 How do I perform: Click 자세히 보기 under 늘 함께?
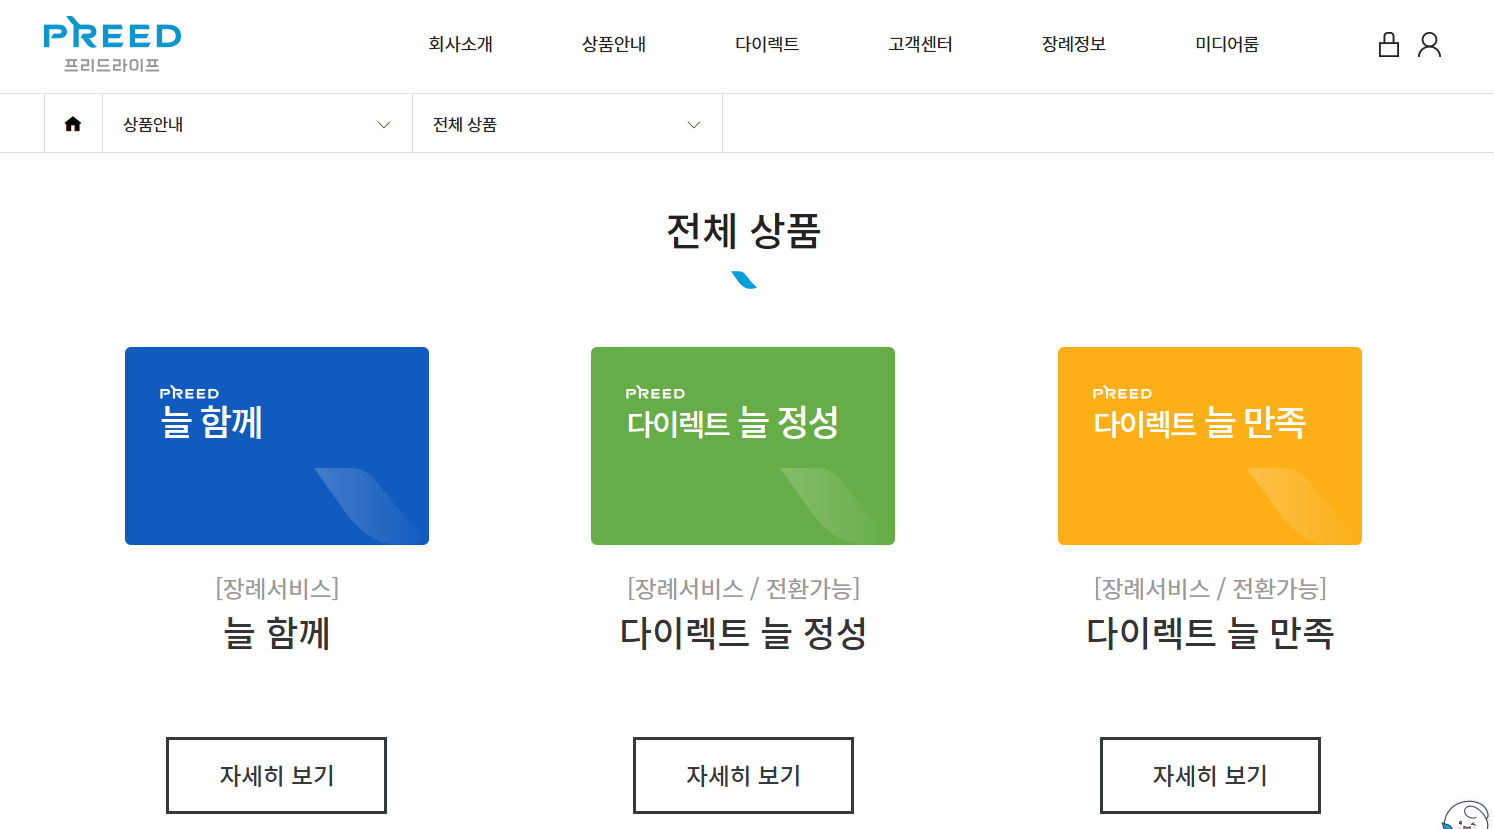click(x=276, y=775)
